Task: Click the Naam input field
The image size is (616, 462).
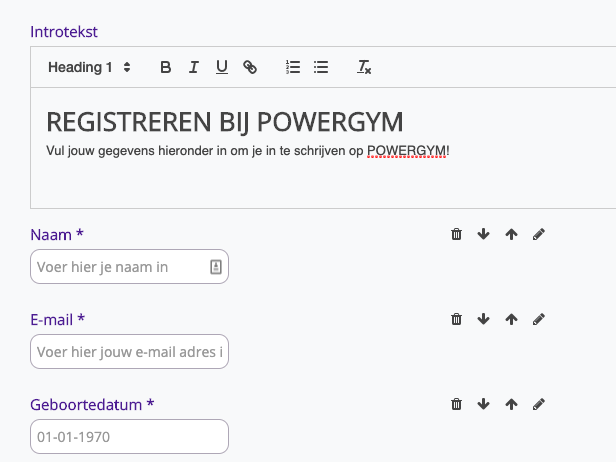Action: pyautogui.click(x=129, y=266)
